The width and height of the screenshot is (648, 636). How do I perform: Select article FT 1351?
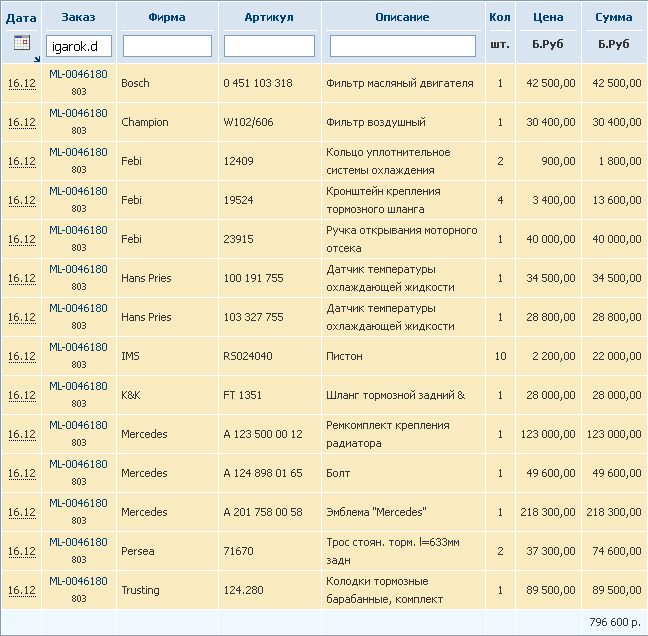point(243,395)
